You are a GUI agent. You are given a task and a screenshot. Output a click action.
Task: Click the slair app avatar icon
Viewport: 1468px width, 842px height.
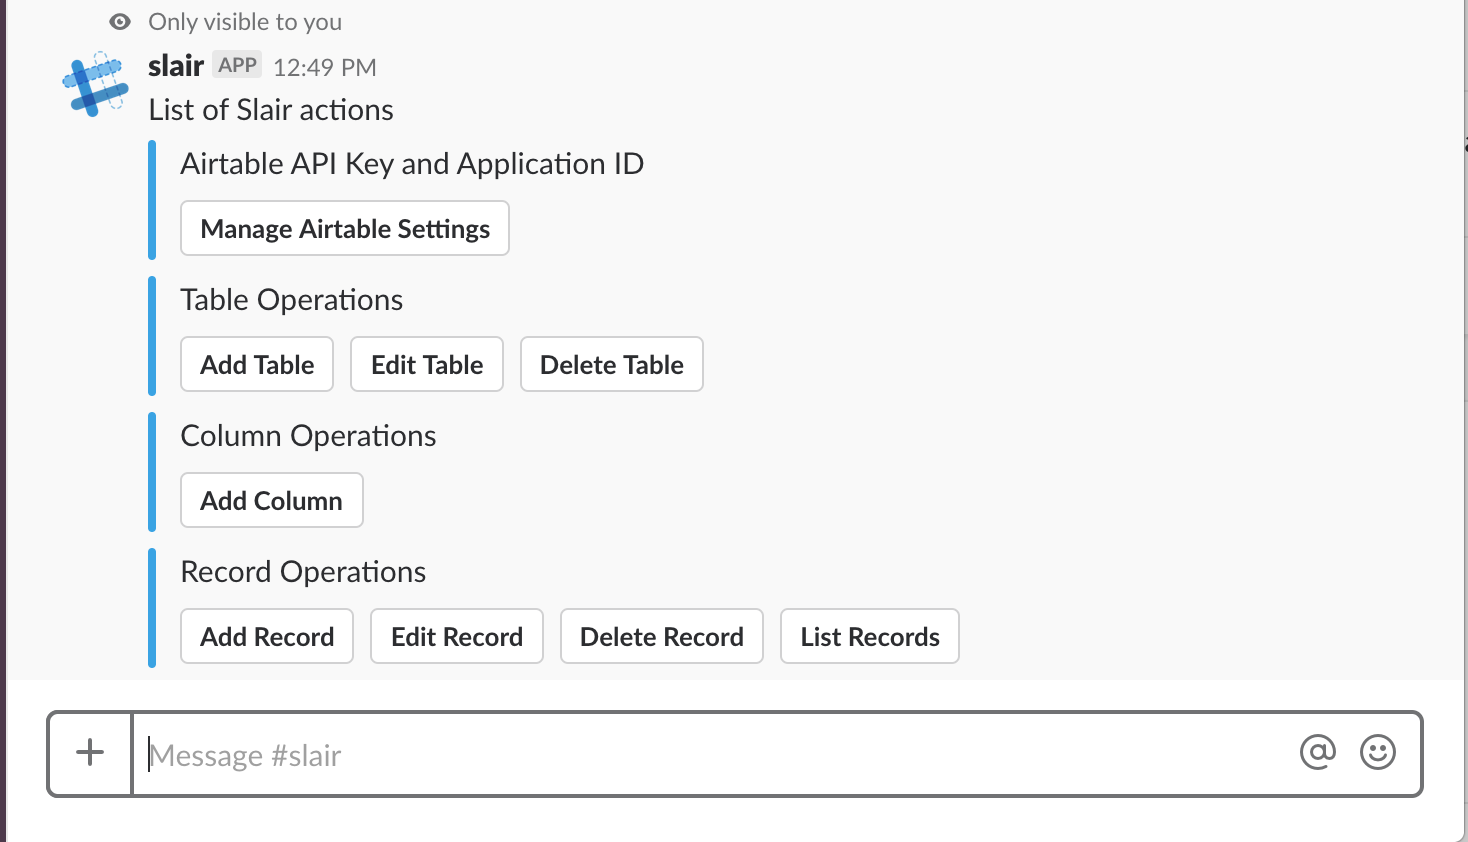point(96,86)
